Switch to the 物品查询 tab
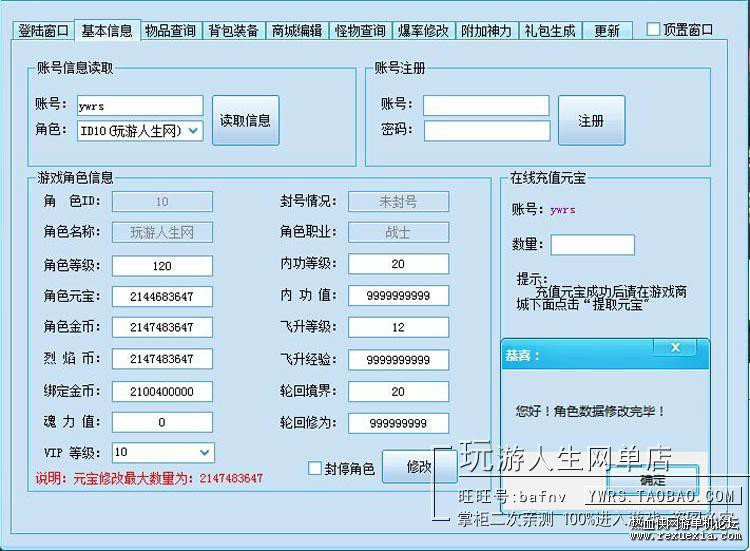 [171, 31]
